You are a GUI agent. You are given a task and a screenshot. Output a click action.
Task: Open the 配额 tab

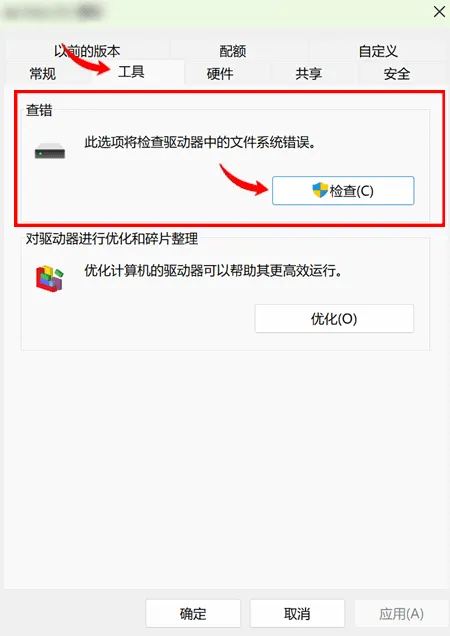pos(233,51)
